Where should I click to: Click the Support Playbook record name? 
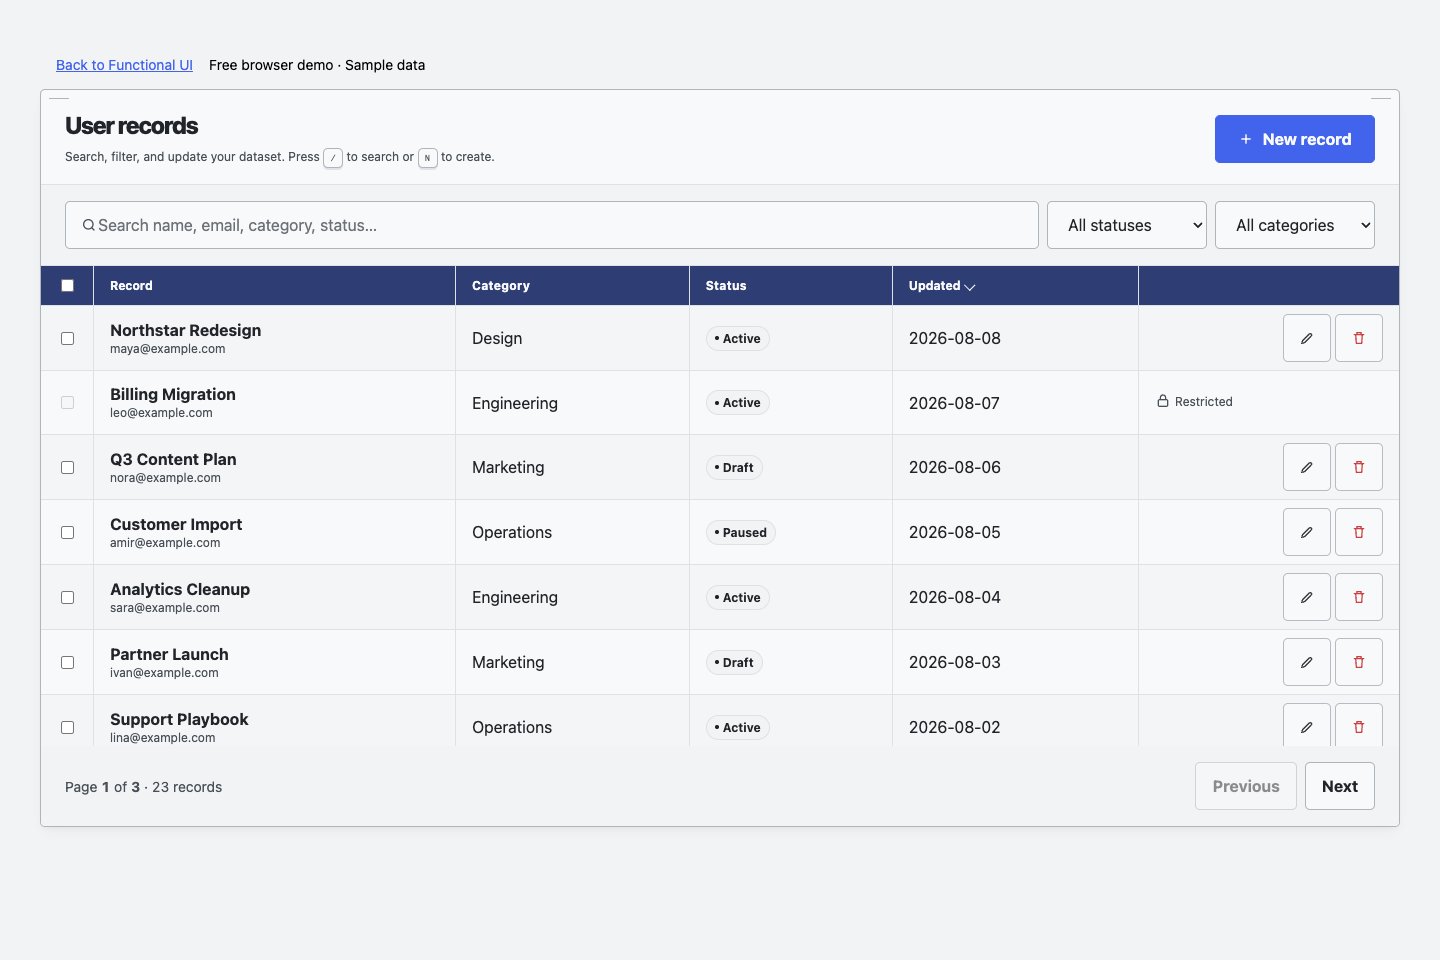pos(179,719)
